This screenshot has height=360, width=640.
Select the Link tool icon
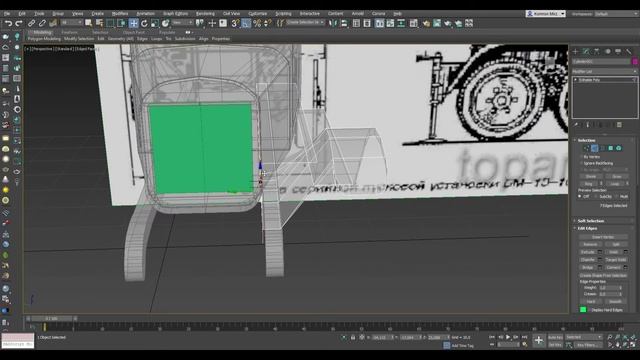coord(31,23)
